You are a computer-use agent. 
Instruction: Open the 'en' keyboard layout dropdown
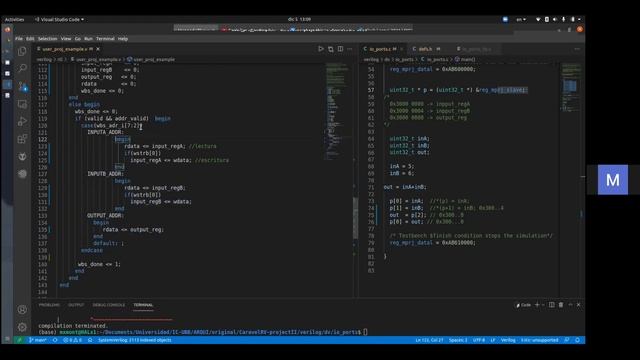point(521,19)
